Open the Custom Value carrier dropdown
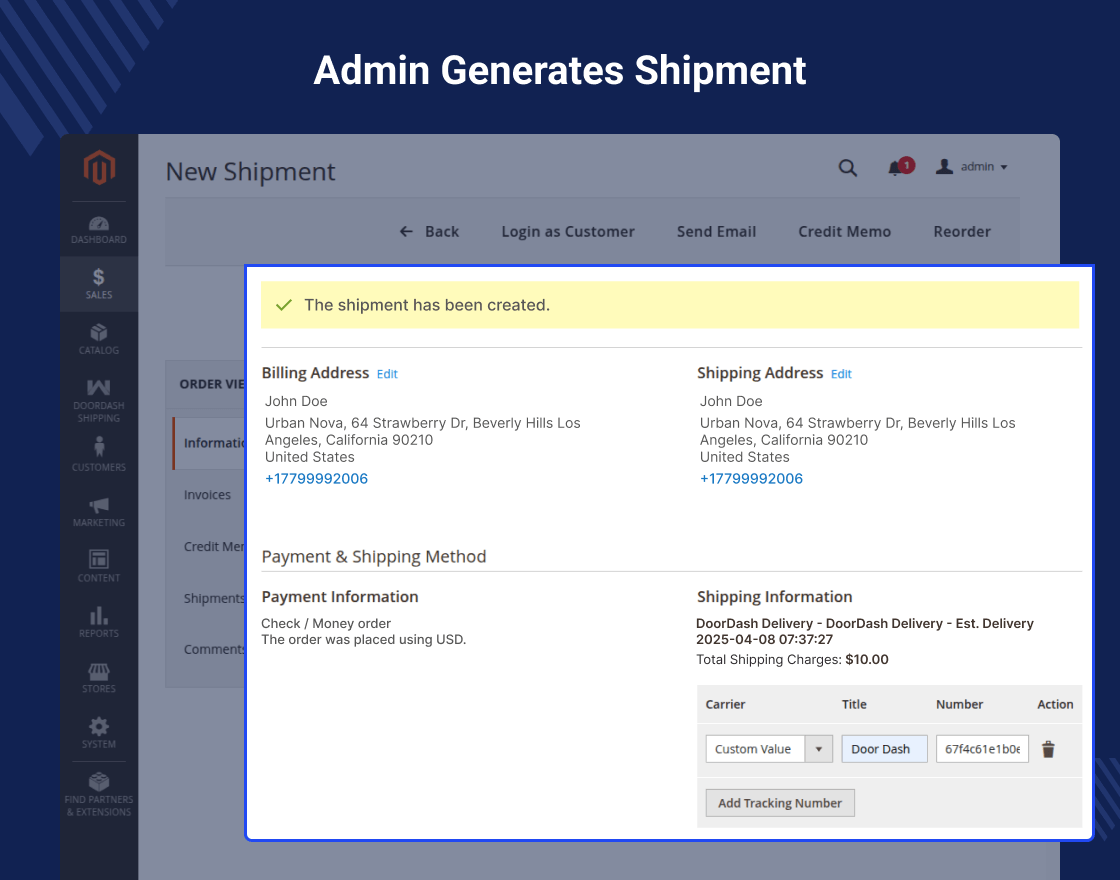 (769, 749)
